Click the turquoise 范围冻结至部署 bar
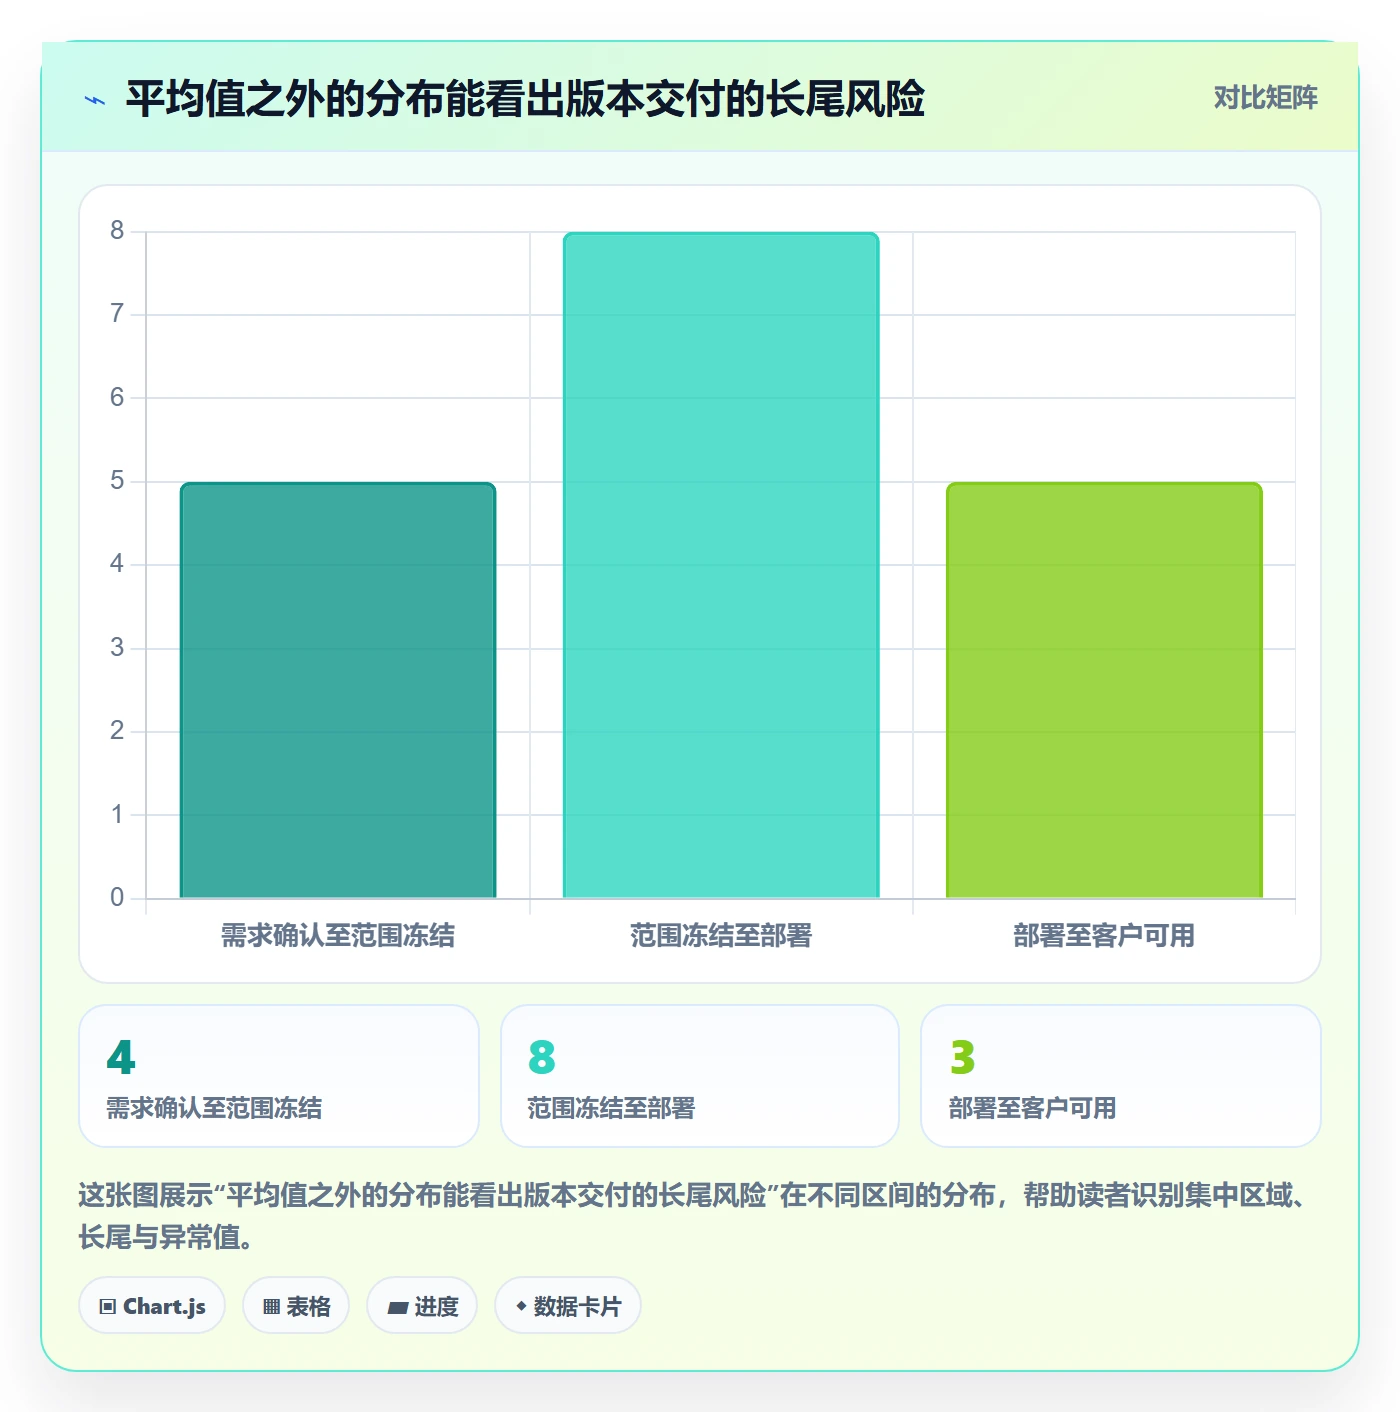Viewport: 1400px width, 1412px height. click(721, 565)
